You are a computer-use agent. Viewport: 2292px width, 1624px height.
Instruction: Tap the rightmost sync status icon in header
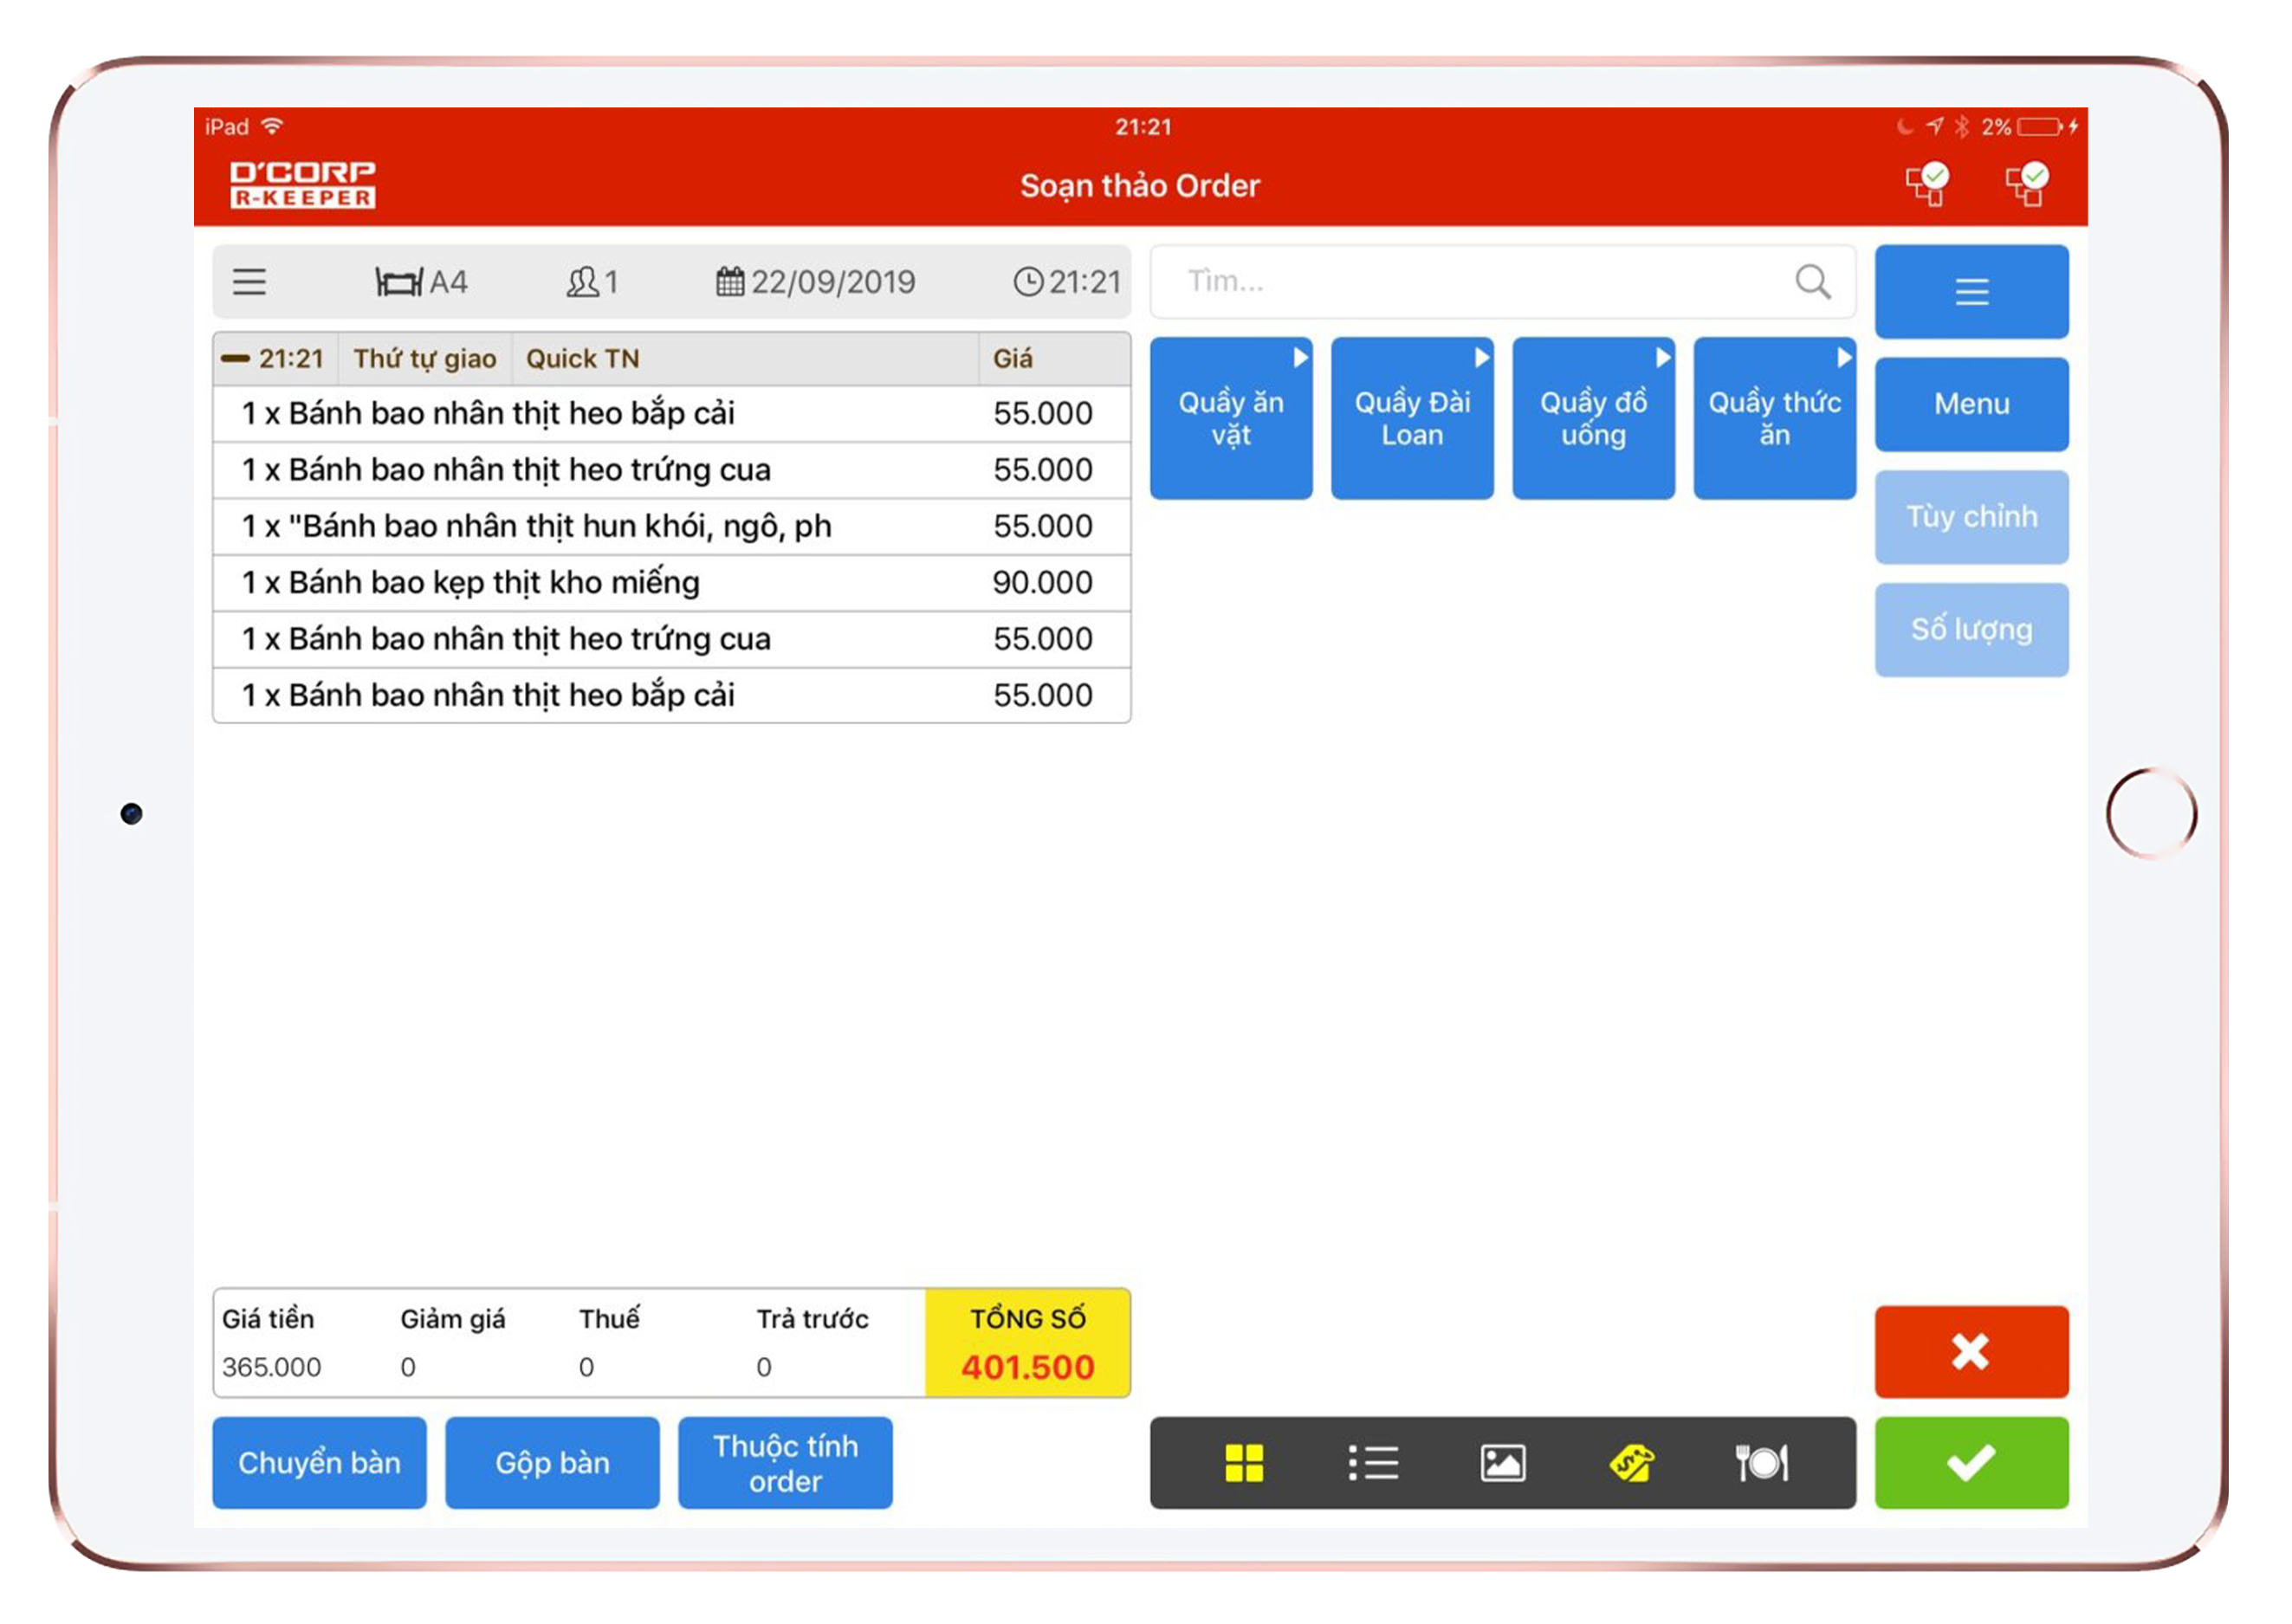click(2026, 185)
